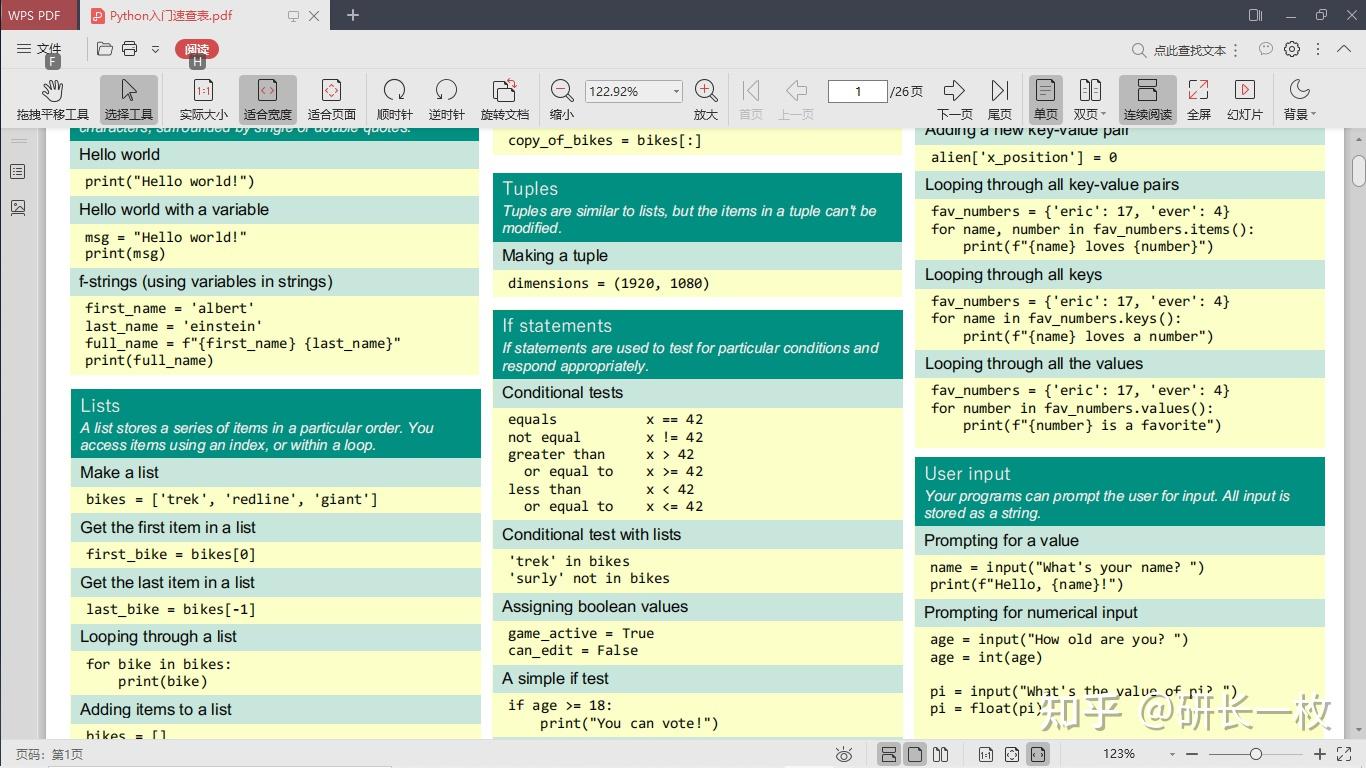Image resolution: width=1366 pixels, height=768 pixels.
Task: Zoom in with the 放大 button
Action: click(x=706, y=100)
